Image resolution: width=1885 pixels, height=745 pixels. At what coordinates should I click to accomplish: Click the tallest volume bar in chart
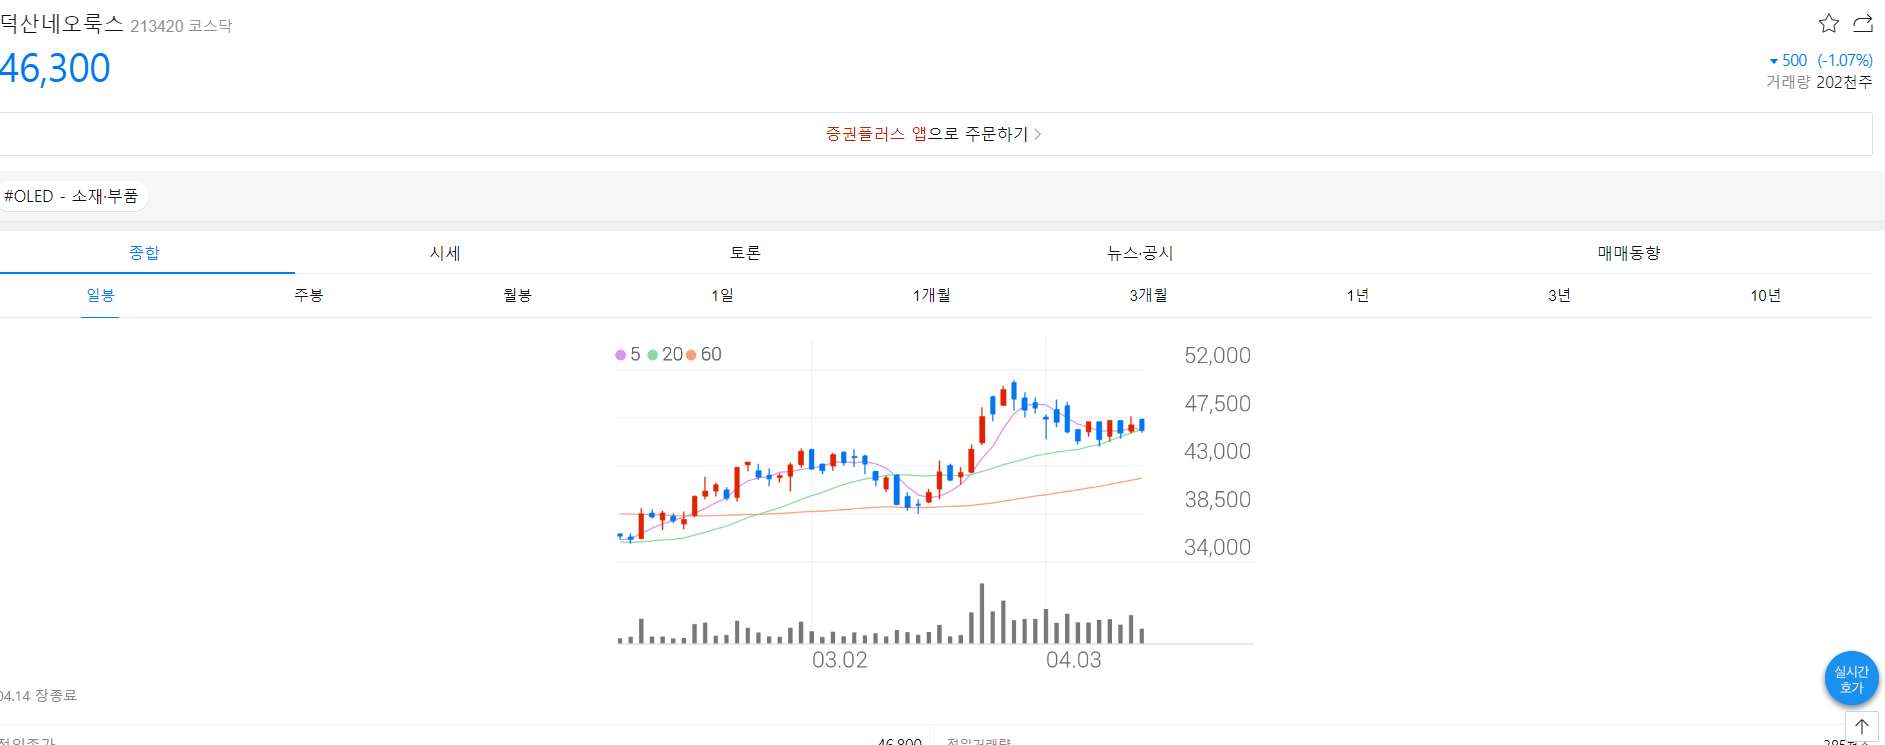pyautogui.click(x=982, y=613)
